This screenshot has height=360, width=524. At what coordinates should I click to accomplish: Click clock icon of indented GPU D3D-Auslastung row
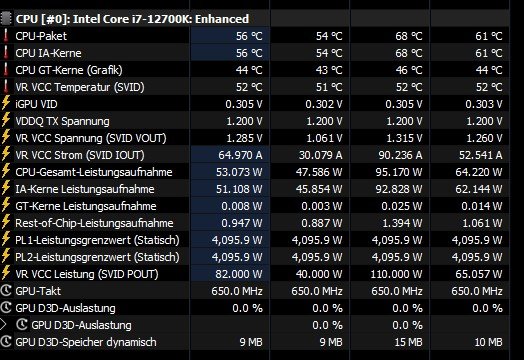pos(22,325)
